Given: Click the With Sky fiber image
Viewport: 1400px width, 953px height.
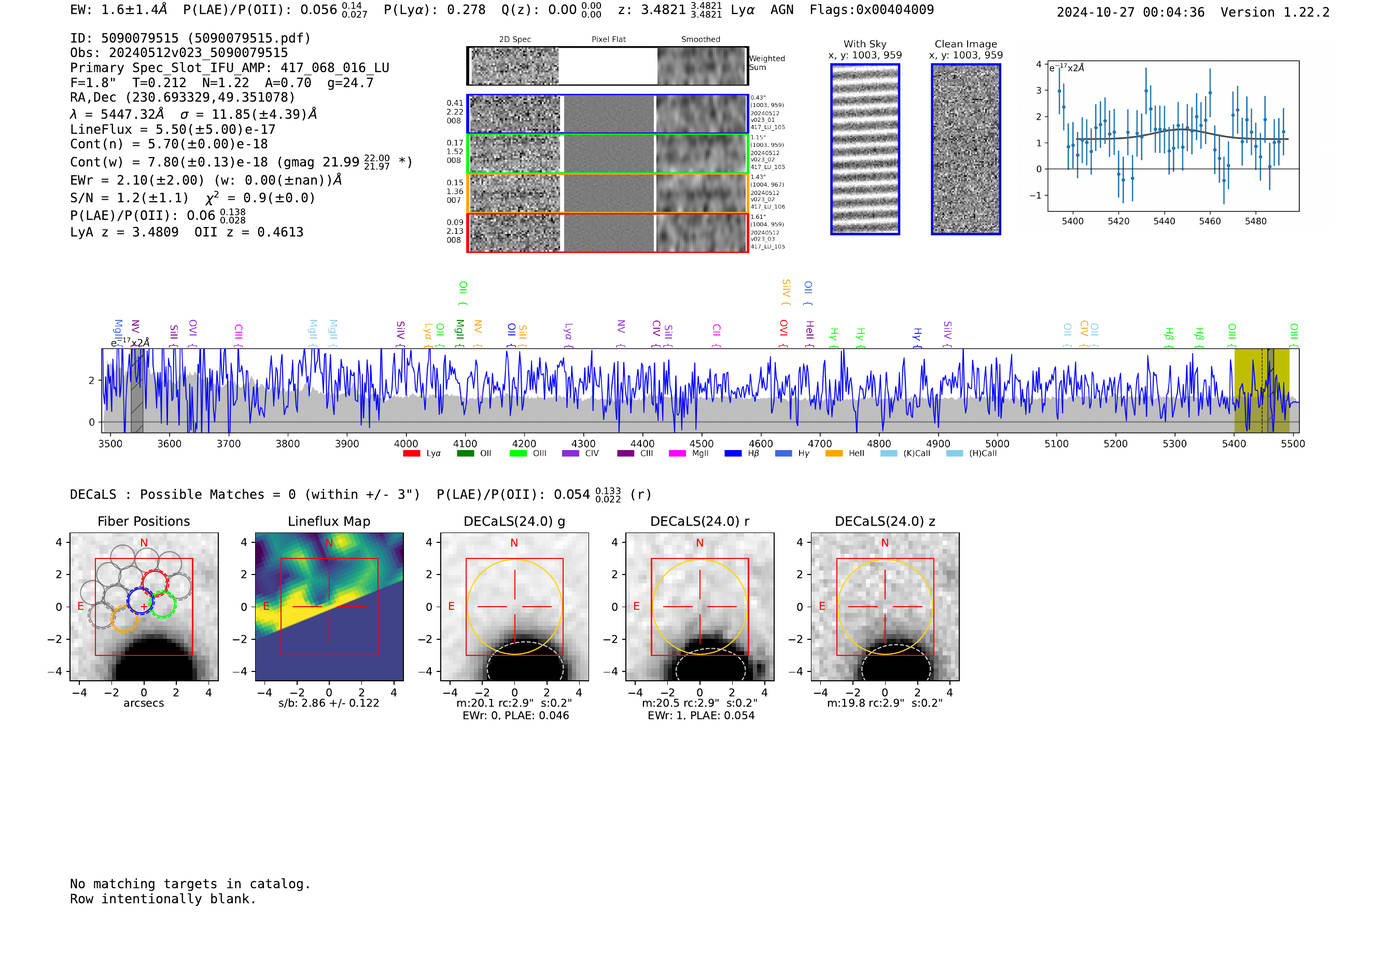Looking at the screenshot, I should (865, 149).
